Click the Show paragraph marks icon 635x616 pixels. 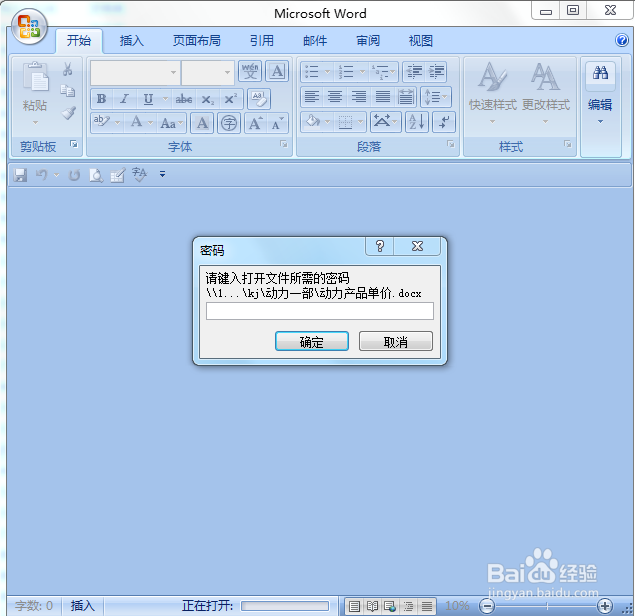click(x=444, y=122)
